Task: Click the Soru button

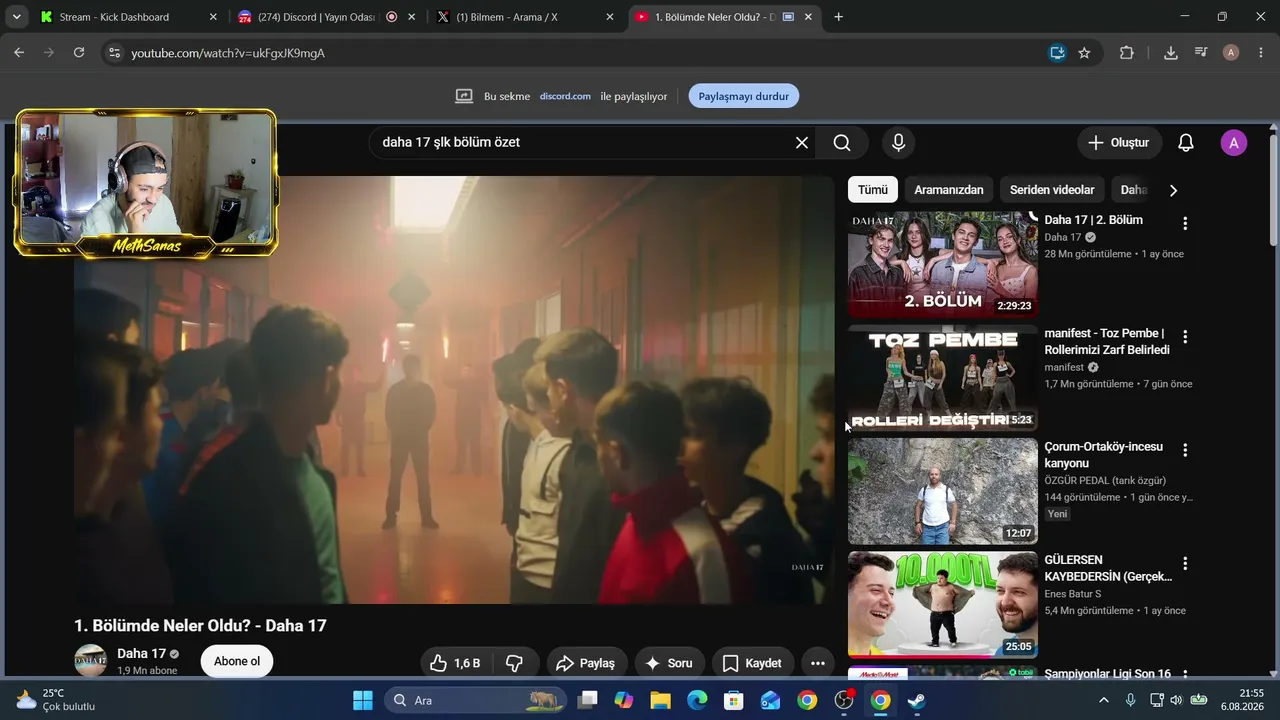Action: pyautogui.click(x=670, y=663)
